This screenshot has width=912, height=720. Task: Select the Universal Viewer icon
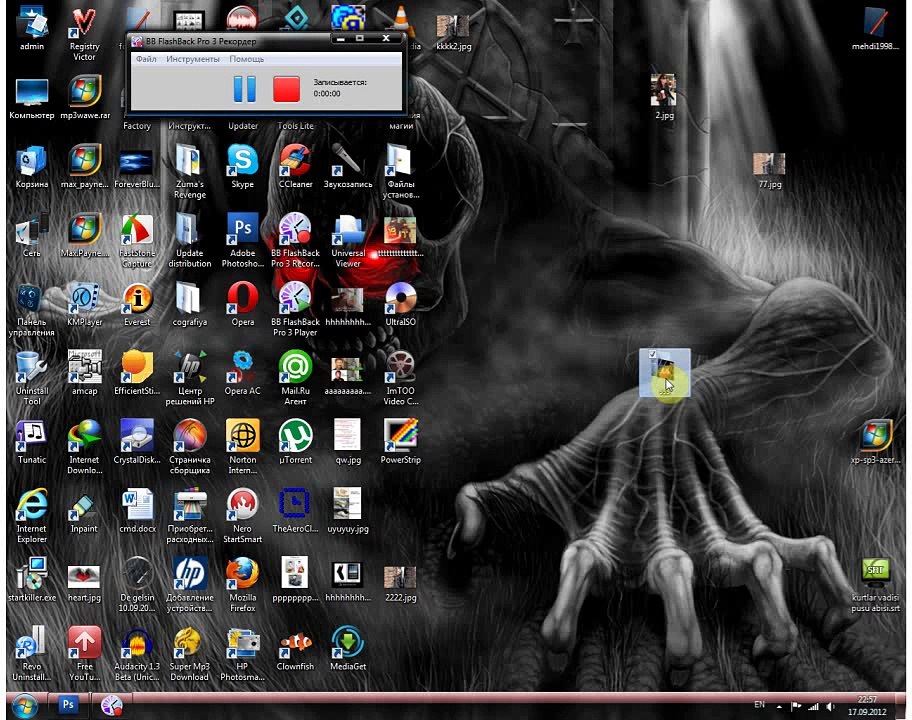pos(348,240)
